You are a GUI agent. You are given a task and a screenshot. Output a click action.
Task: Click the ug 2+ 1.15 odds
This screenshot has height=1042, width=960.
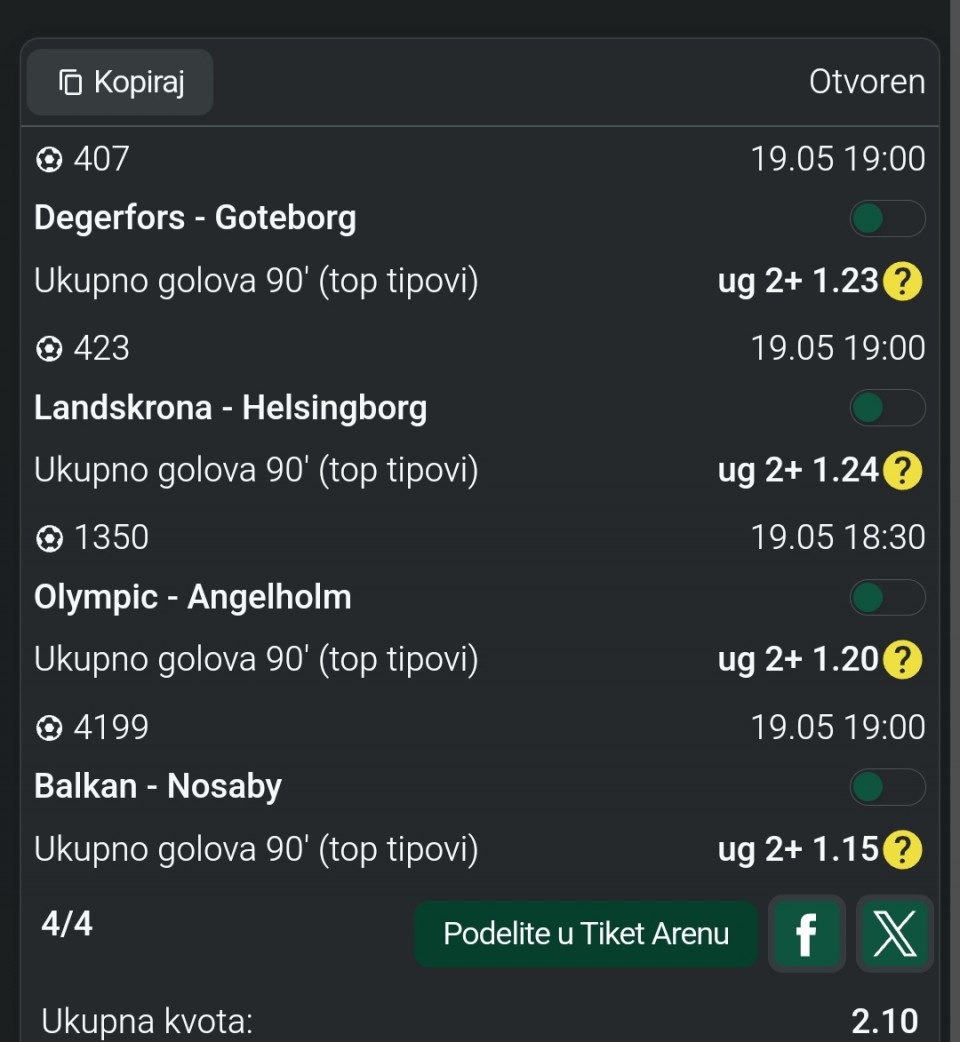pos(798,849)
